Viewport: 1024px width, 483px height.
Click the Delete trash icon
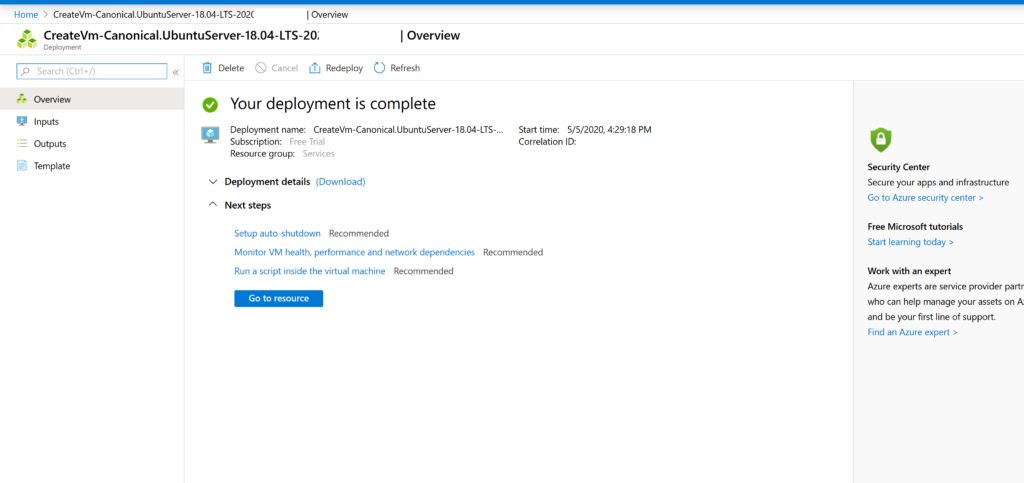(207, 68)
